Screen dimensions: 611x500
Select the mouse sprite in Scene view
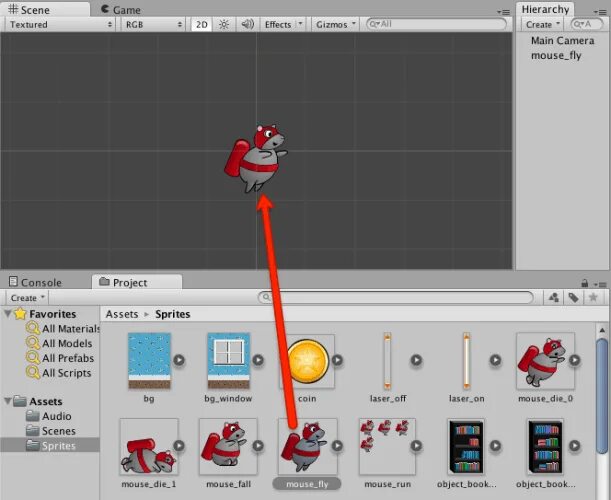click(256, 159)
